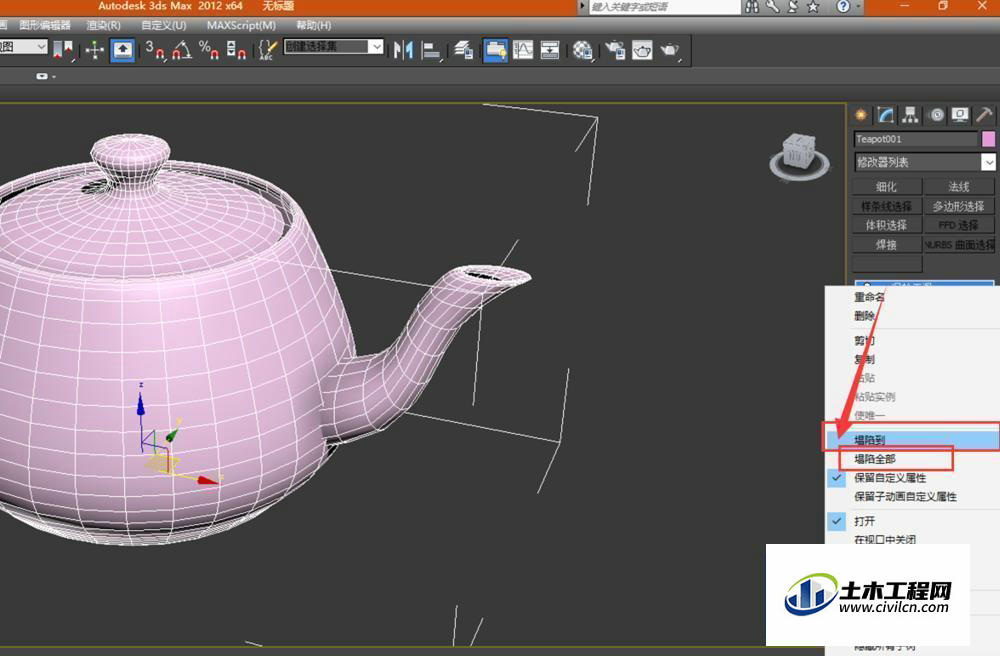Toggle the Keyboard Shortcut Override button

tap(122, 50)
